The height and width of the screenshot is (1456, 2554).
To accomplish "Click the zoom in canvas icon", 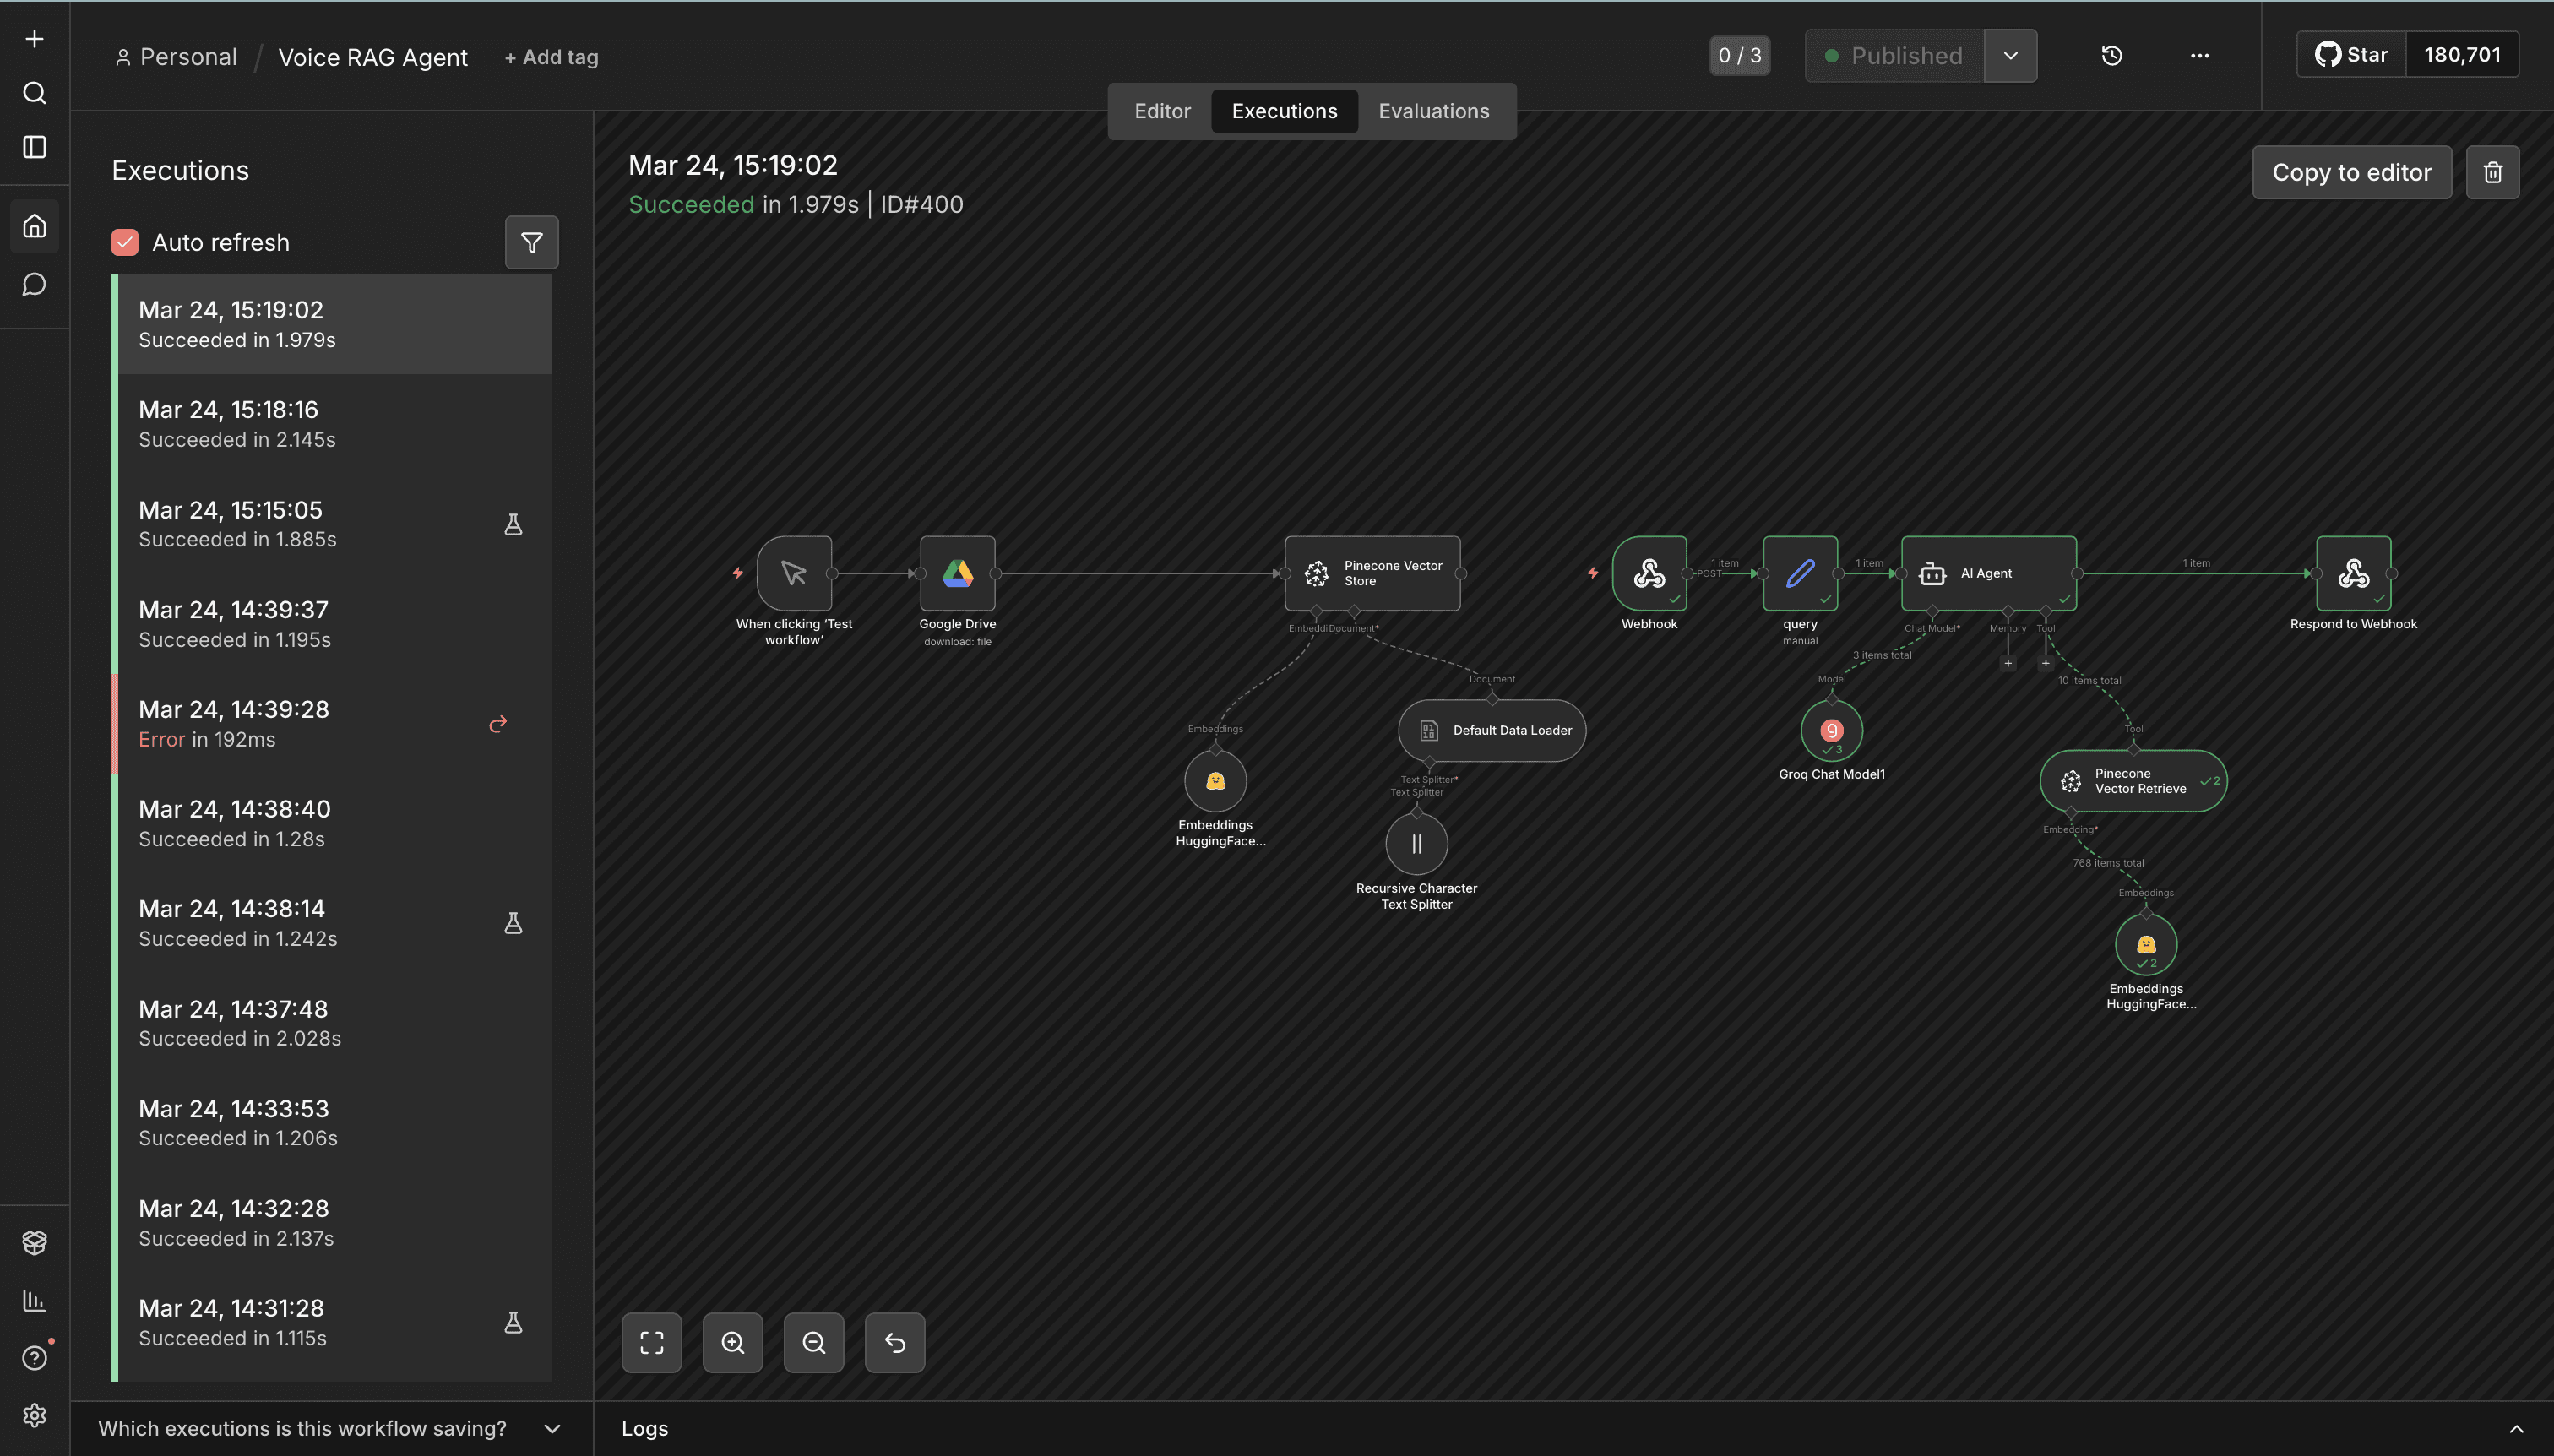I will pos(732,1342).
